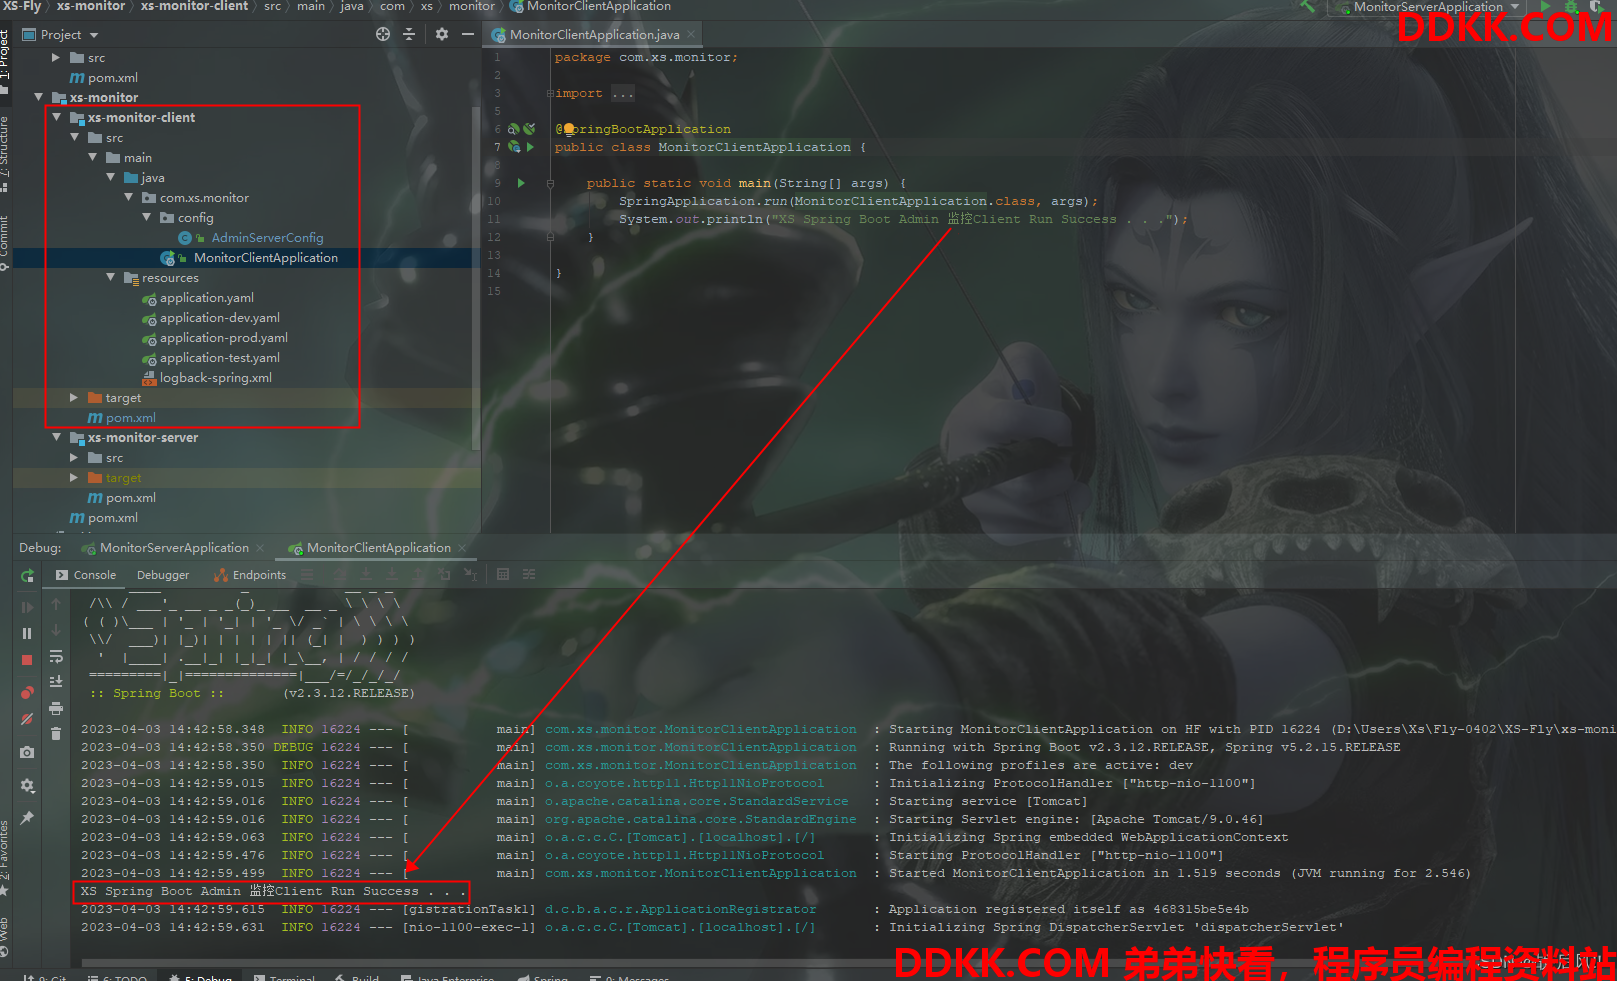The height and width of the screenshot is (981, 1617).
Task: Hide the Project tool window
Action: 467,34
